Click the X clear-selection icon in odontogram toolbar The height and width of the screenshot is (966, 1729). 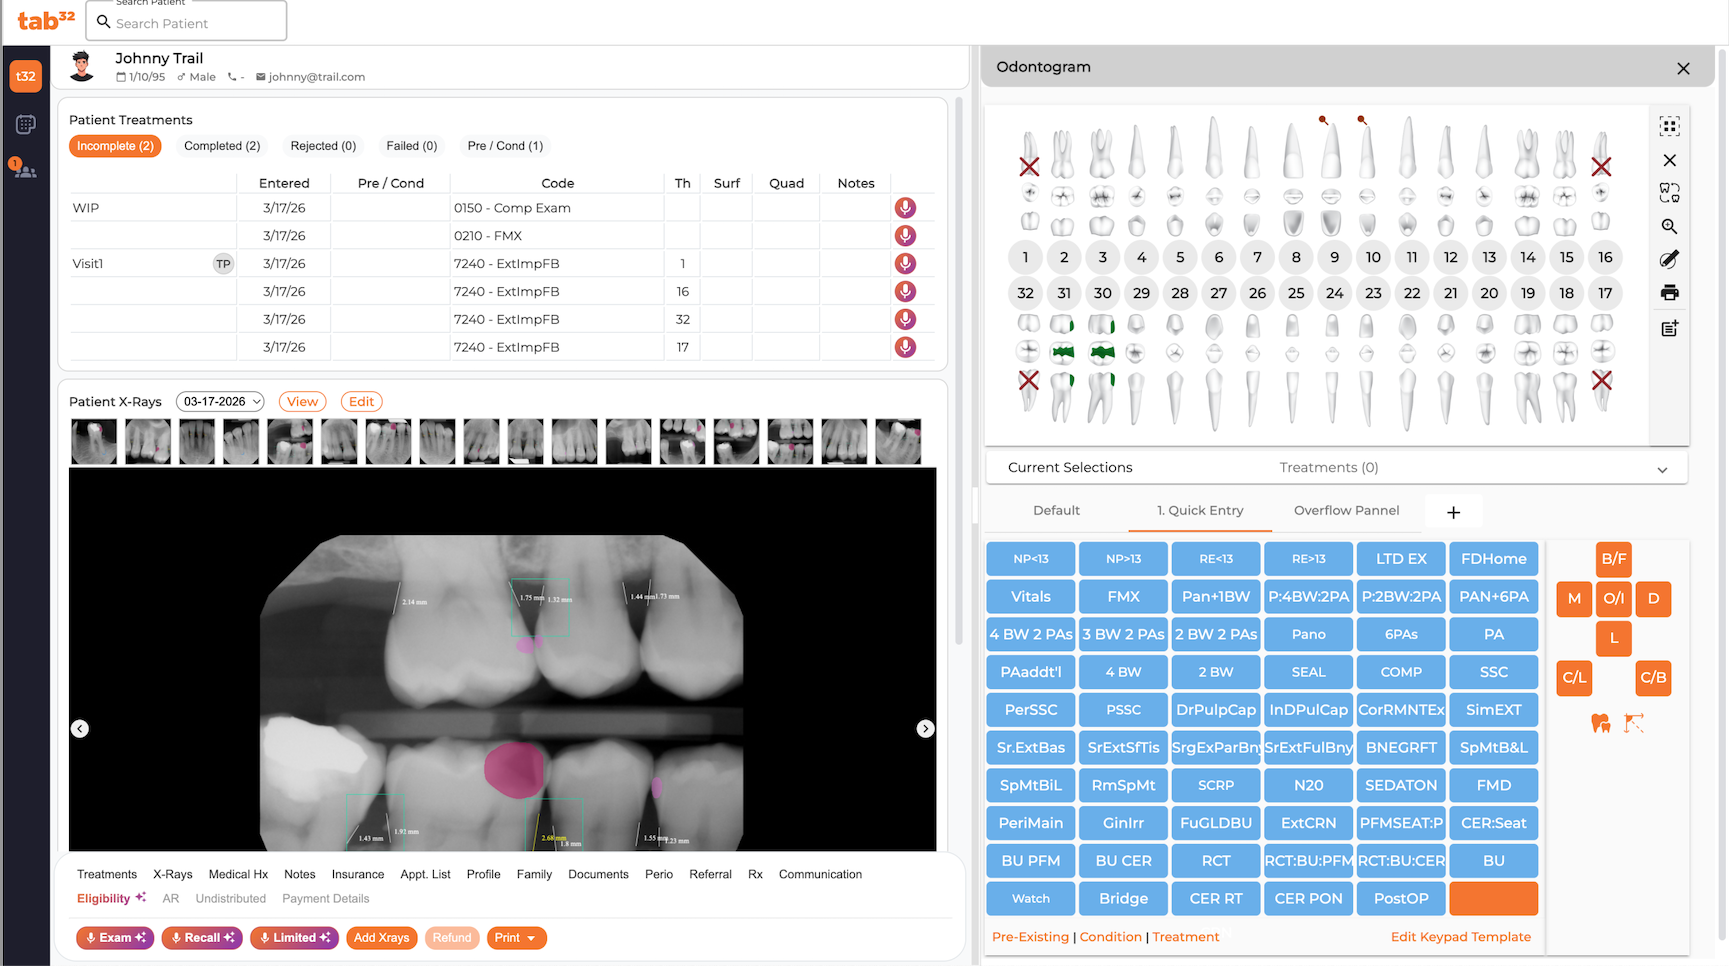(1669, 160)
